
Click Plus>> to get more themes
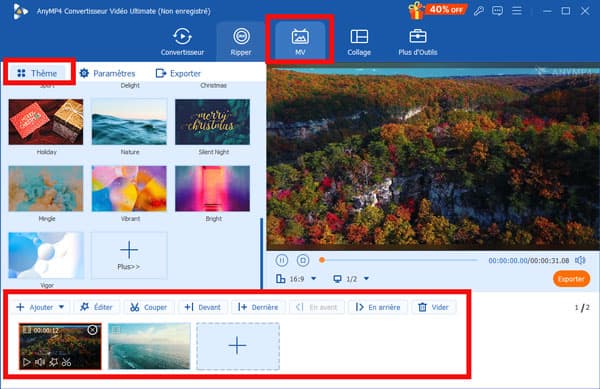[129, 255]
